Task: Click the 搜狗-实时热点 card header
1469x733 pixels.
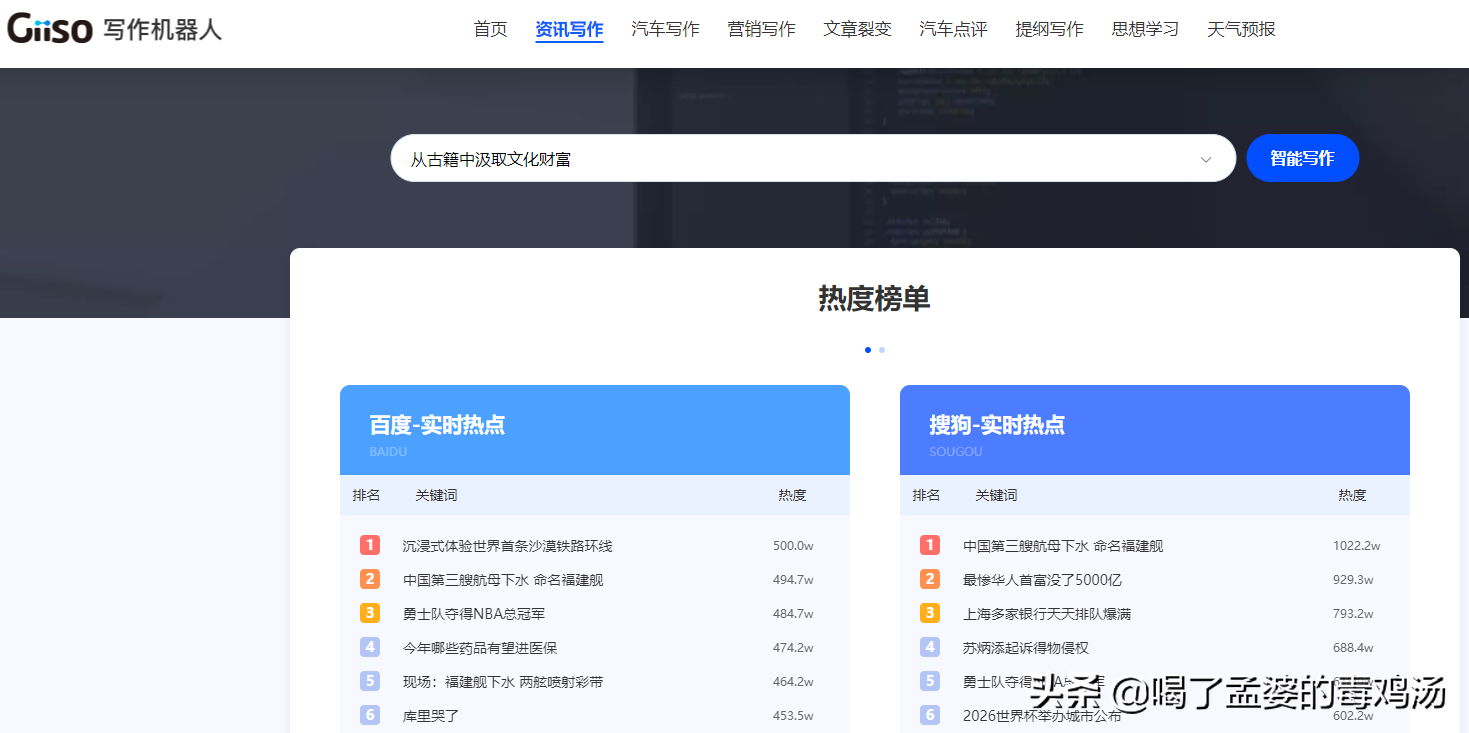Action: pos(1155,430)
